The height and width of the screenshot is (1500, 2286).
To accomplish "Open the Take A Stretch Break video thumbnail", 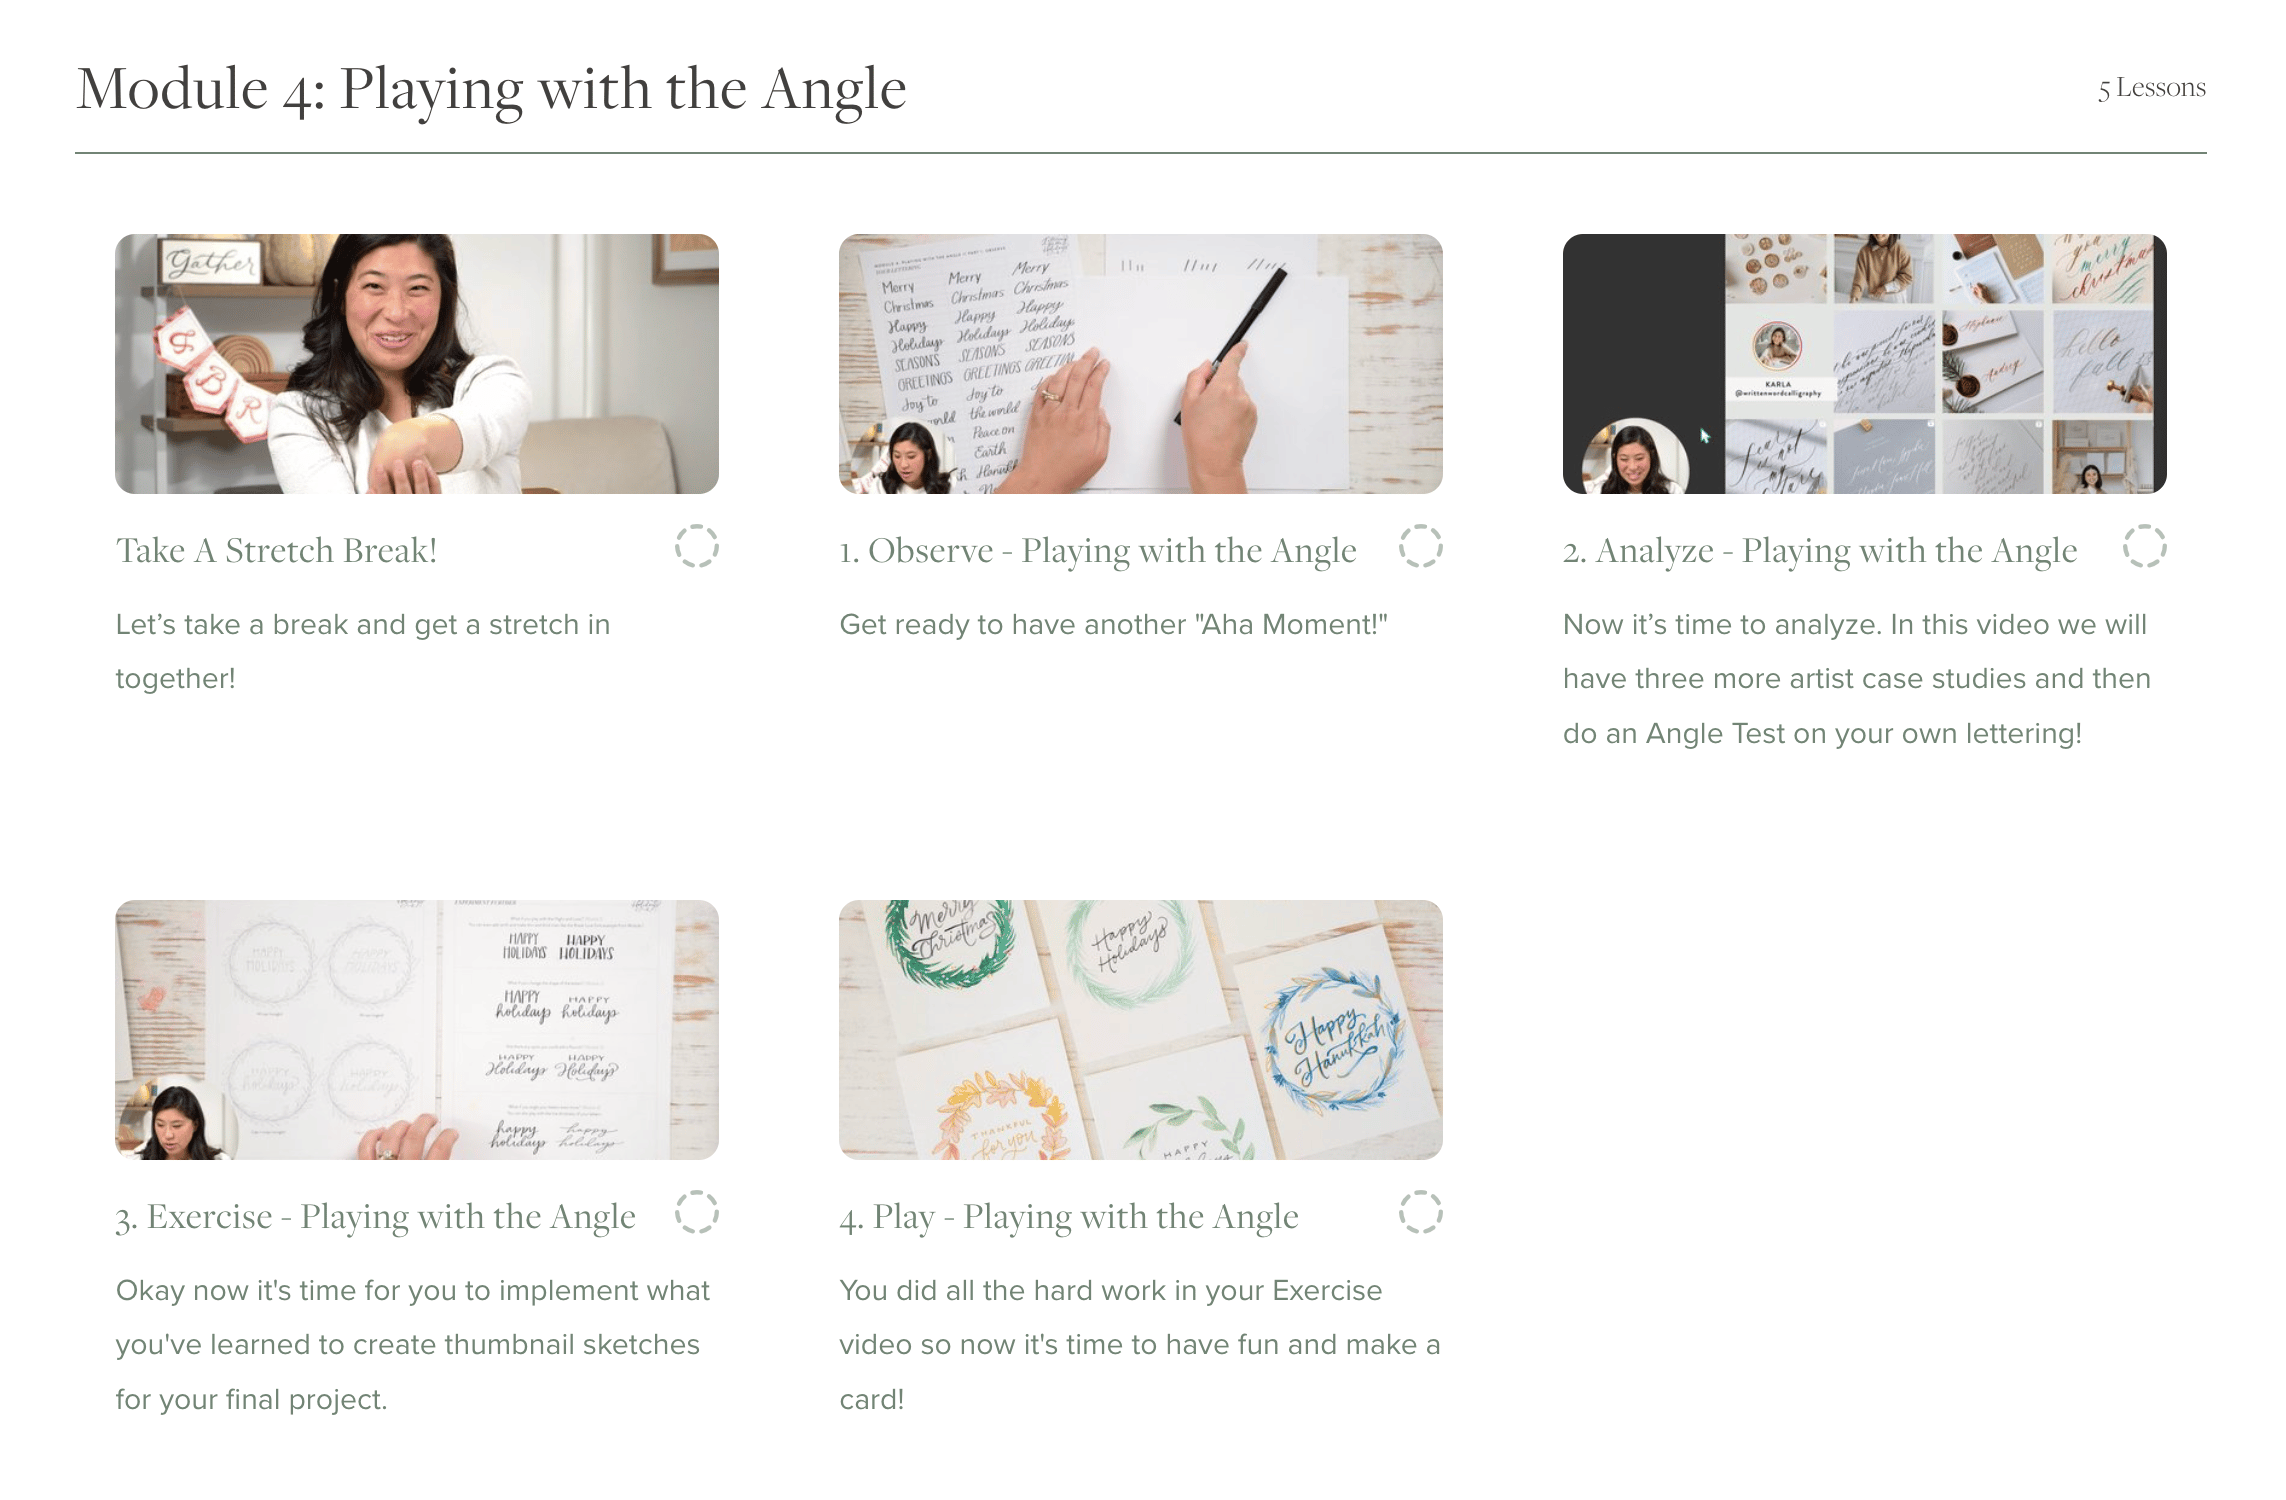I will (417, 364).
